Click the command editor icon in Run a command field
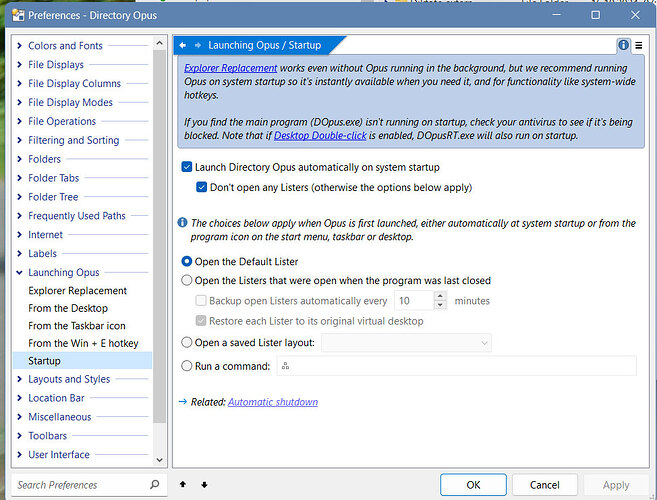 tap(285, 366)
